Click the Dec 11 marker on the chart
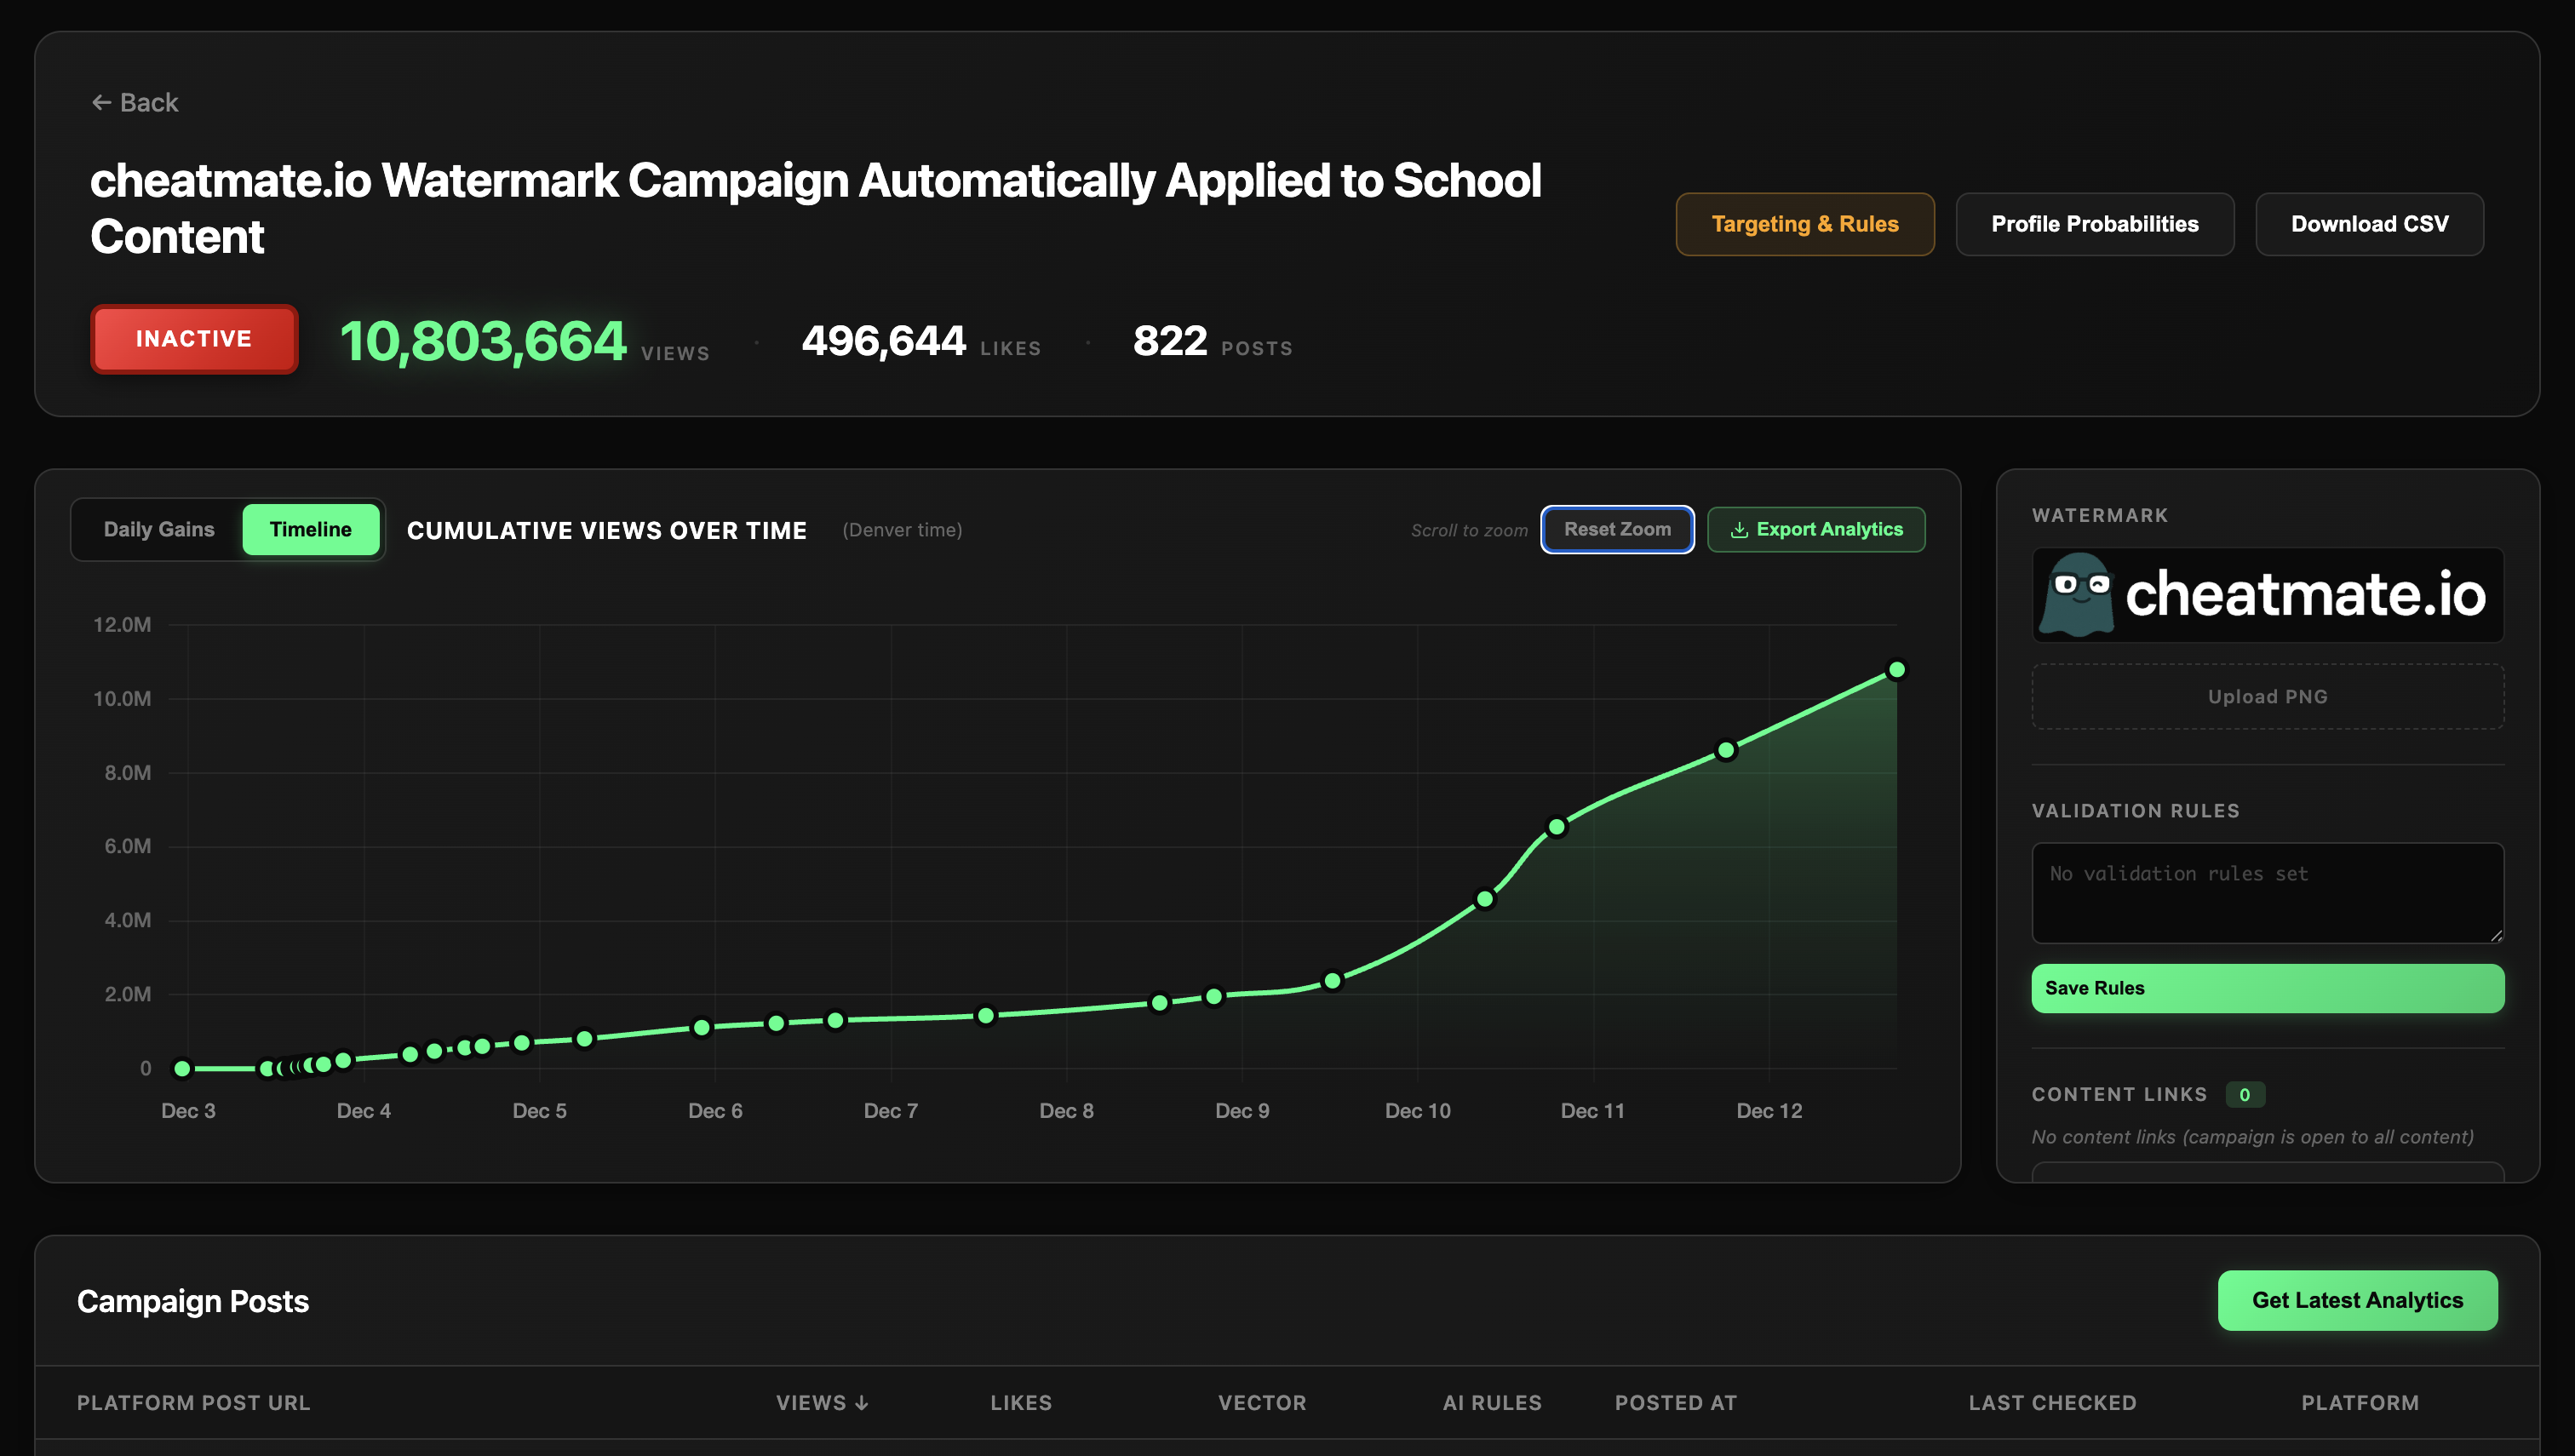The height and width of the screenshot is (1456, 2575). (1556, 825)
